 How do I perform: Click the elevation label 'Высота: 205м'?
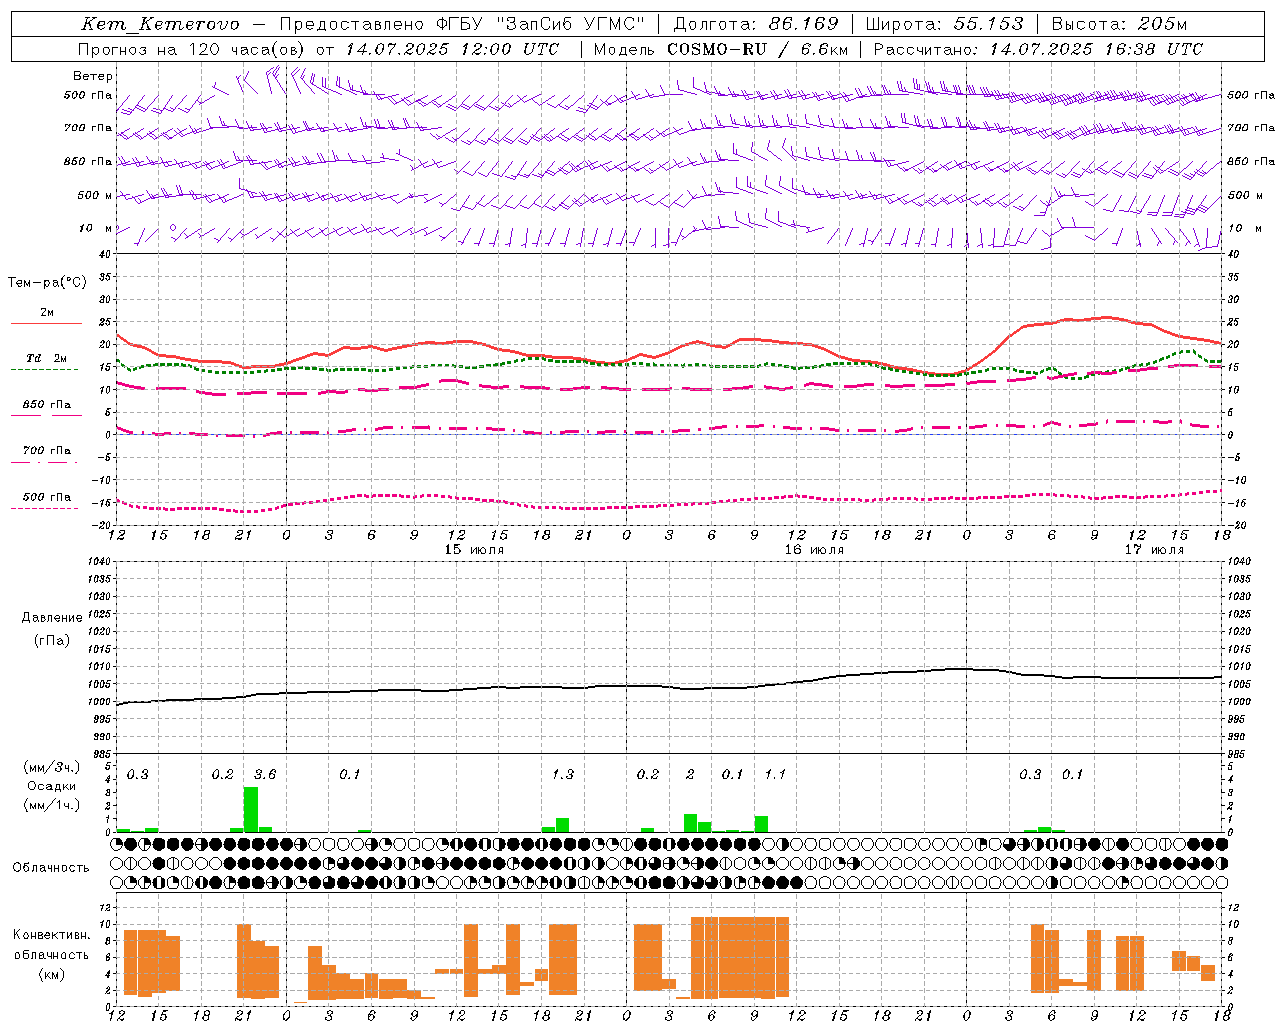(1119, 24)
